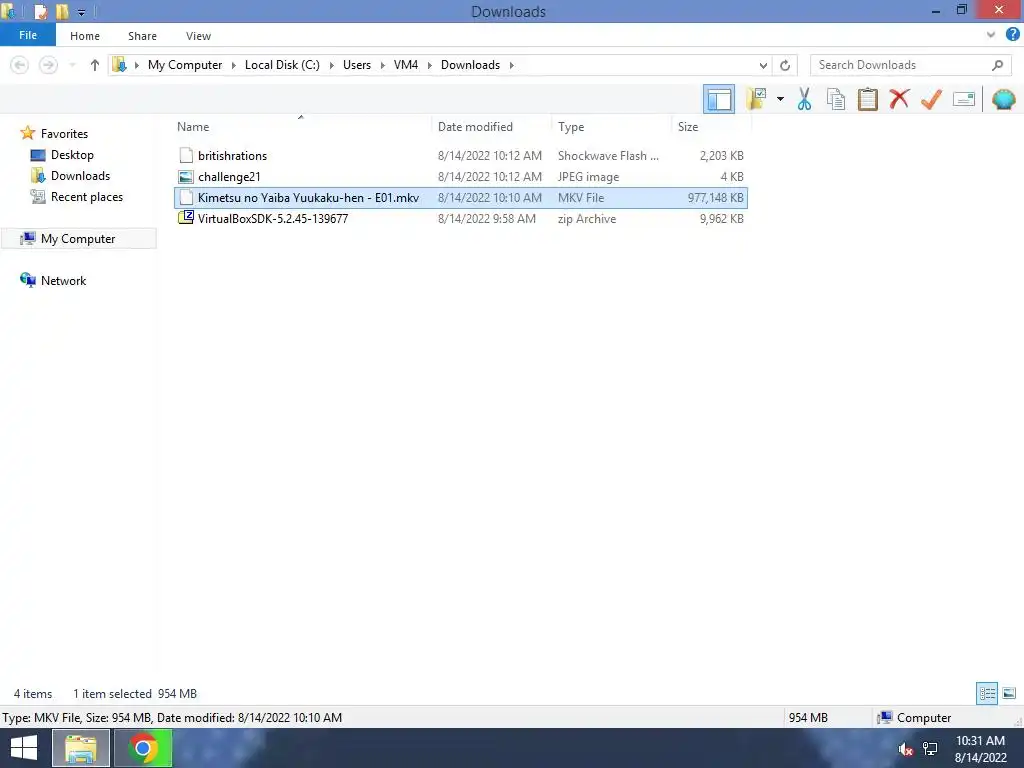Open the folder options dropdown arrow
The width and height of the screenshot is (1024, 768).
pos(780,99)
